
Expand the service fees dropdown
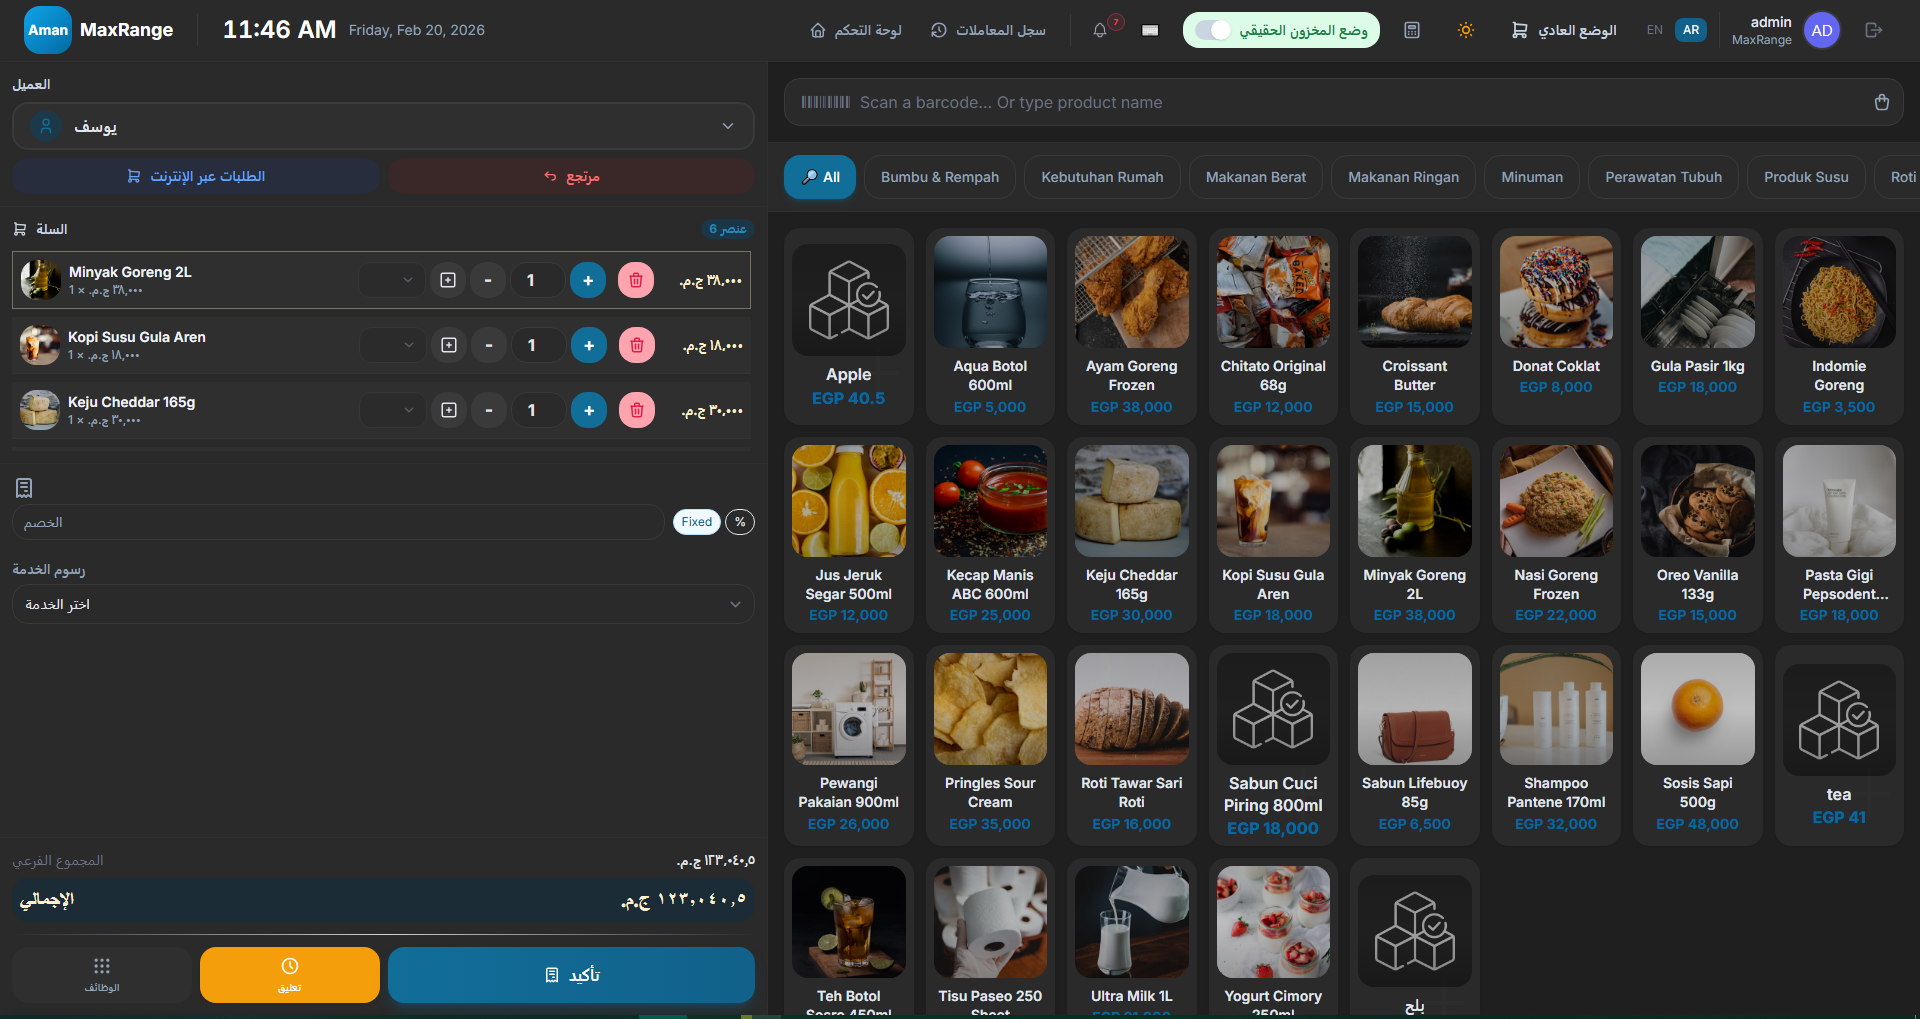(x=383, y=604)
